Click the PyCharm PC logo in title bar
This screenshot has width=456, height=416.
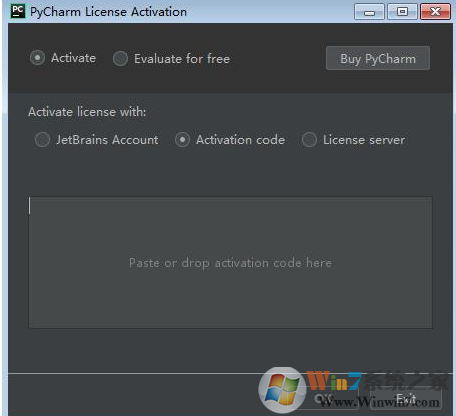[x=18, y=11]
